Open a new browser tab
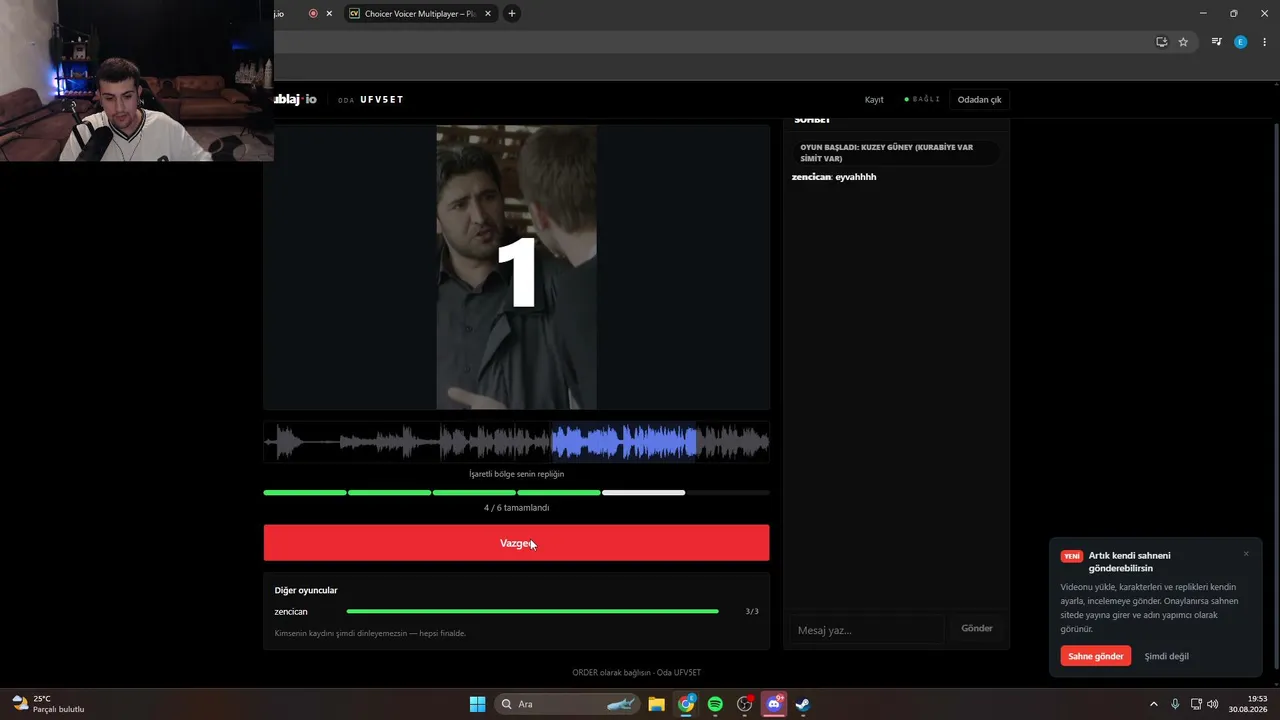Viewport: 1280px width, 720px height. [512, 14]
